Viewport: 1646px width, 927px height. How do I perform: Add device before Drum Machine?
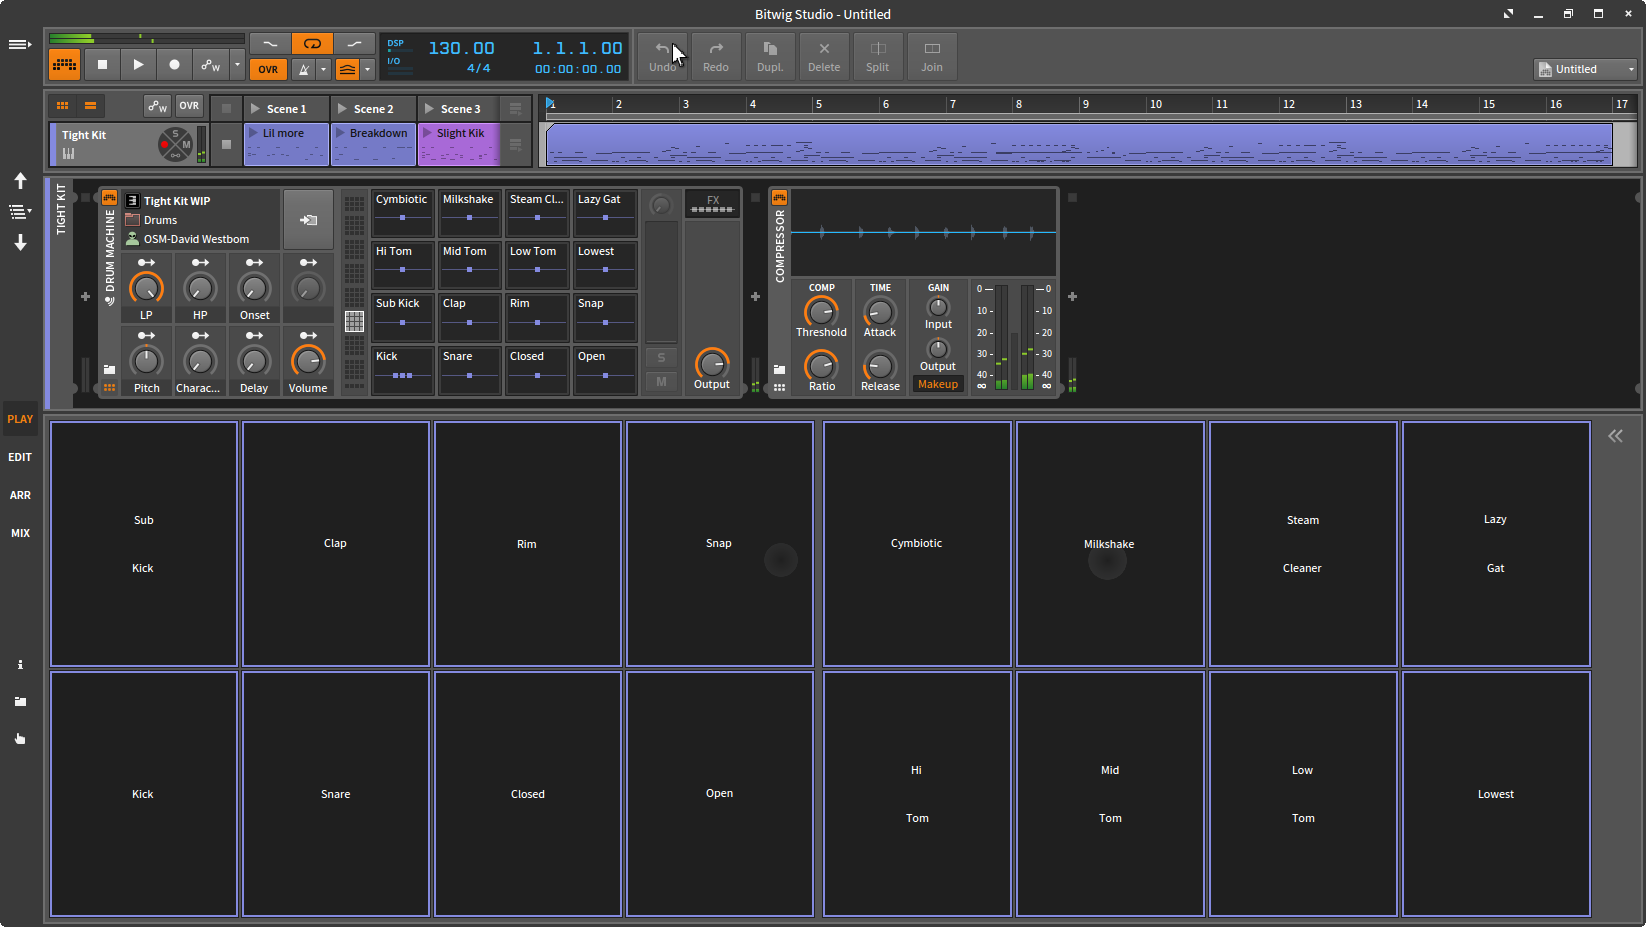click(85, 296)
